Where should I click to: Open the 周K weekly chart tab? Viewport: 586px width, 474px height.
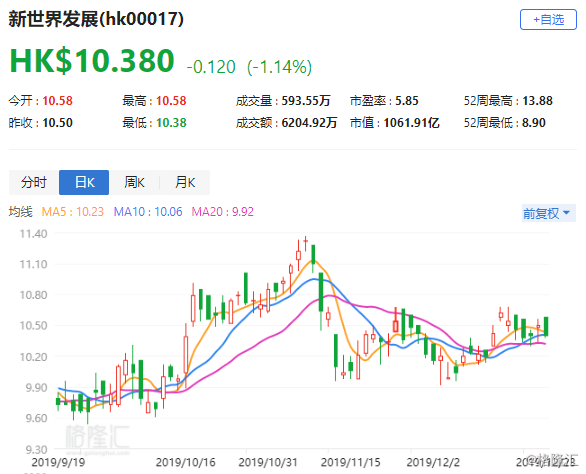135,182
